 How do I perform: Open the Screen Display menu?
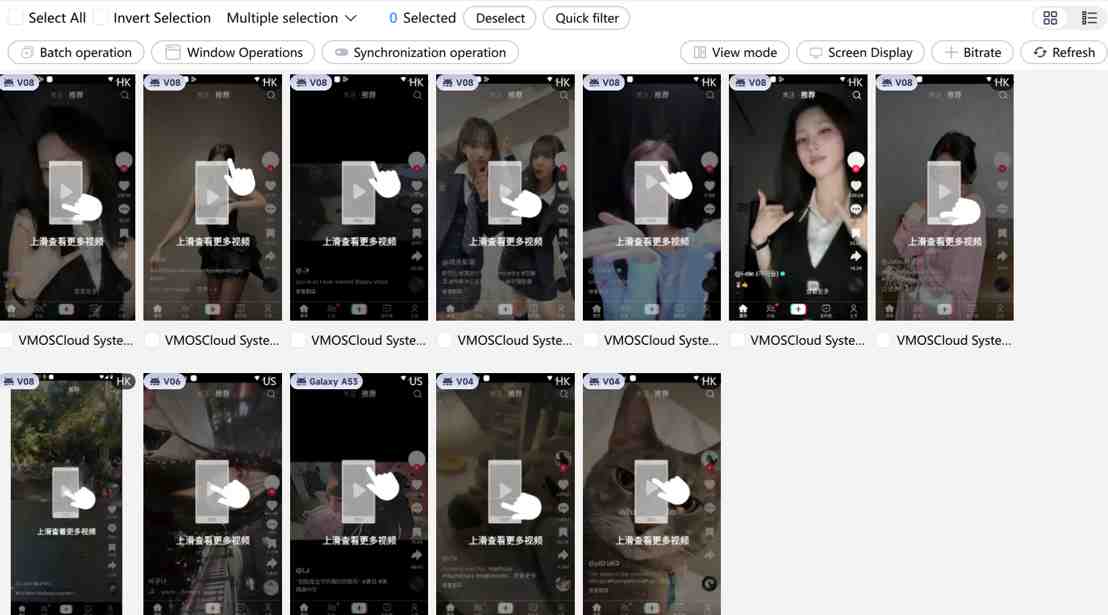pos(860,52)
